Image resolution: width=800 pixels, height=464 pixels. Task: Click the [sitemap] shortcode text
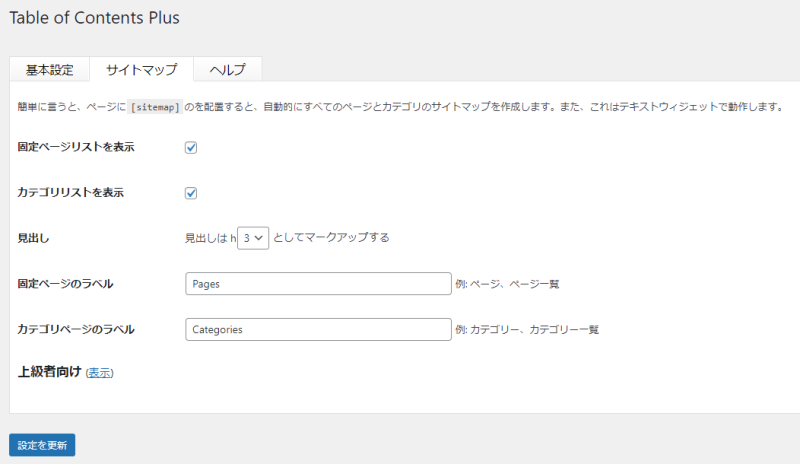pyautogui.click(x=155, y=106)
